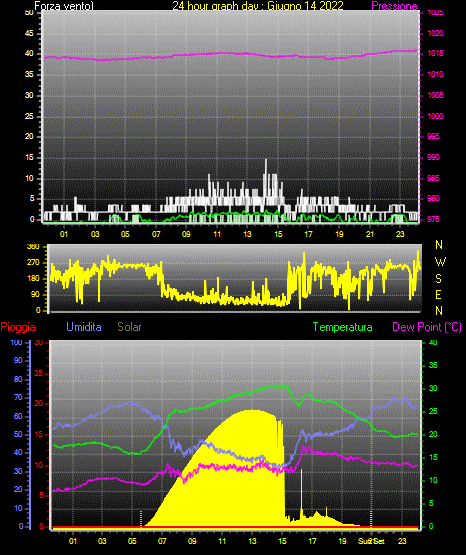This screenshot has height=555, width=466.
Task: Click the green 'Temperatura' legend label
Action: point(343,327)
